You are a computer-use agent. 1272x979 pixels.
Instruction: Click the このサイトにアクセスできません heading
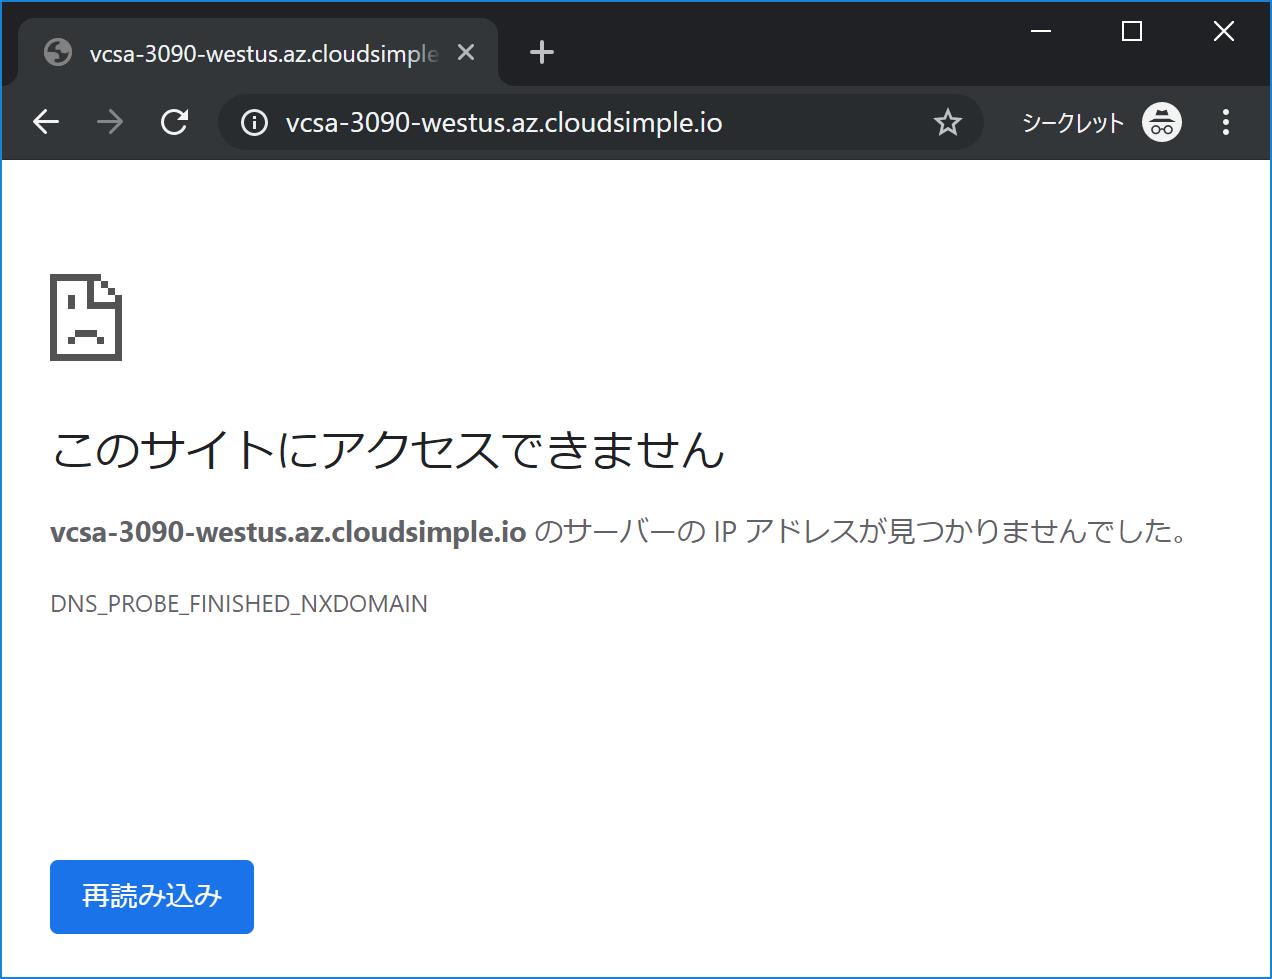tap(388, 449)
